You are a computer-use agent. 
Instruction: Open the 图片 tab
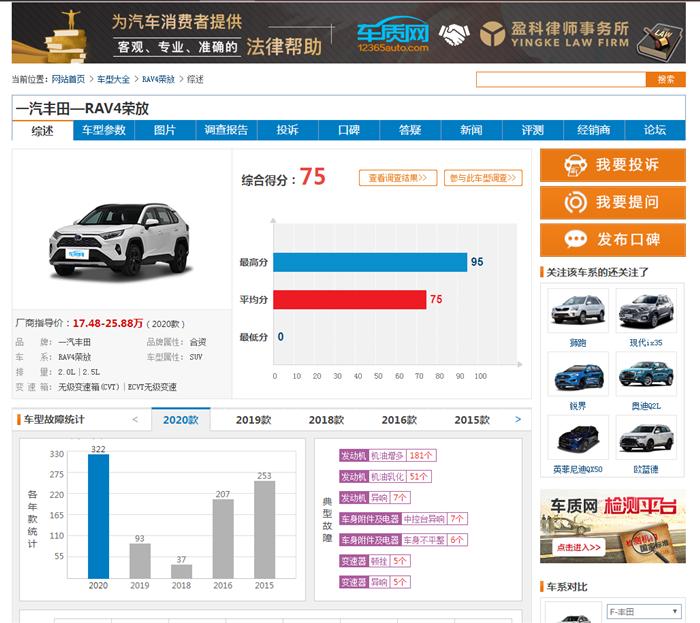pyautogui.click(x=165, y=130)
